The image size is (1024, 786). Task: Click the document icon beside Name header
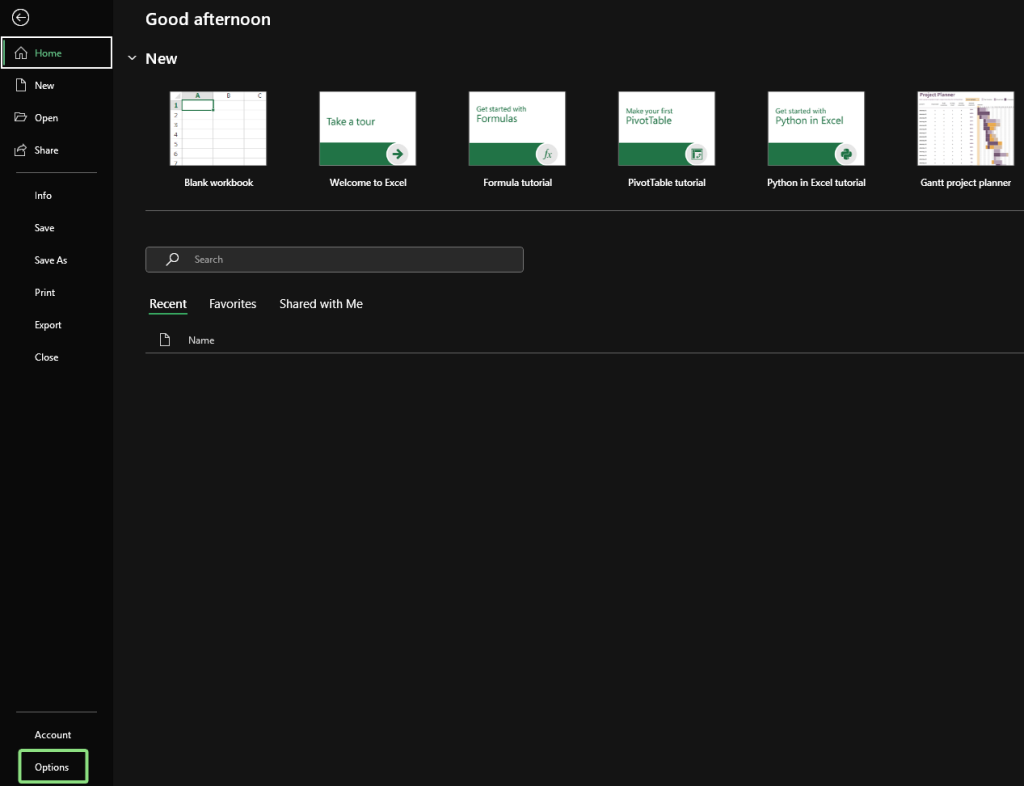click(x=165, y=339)
